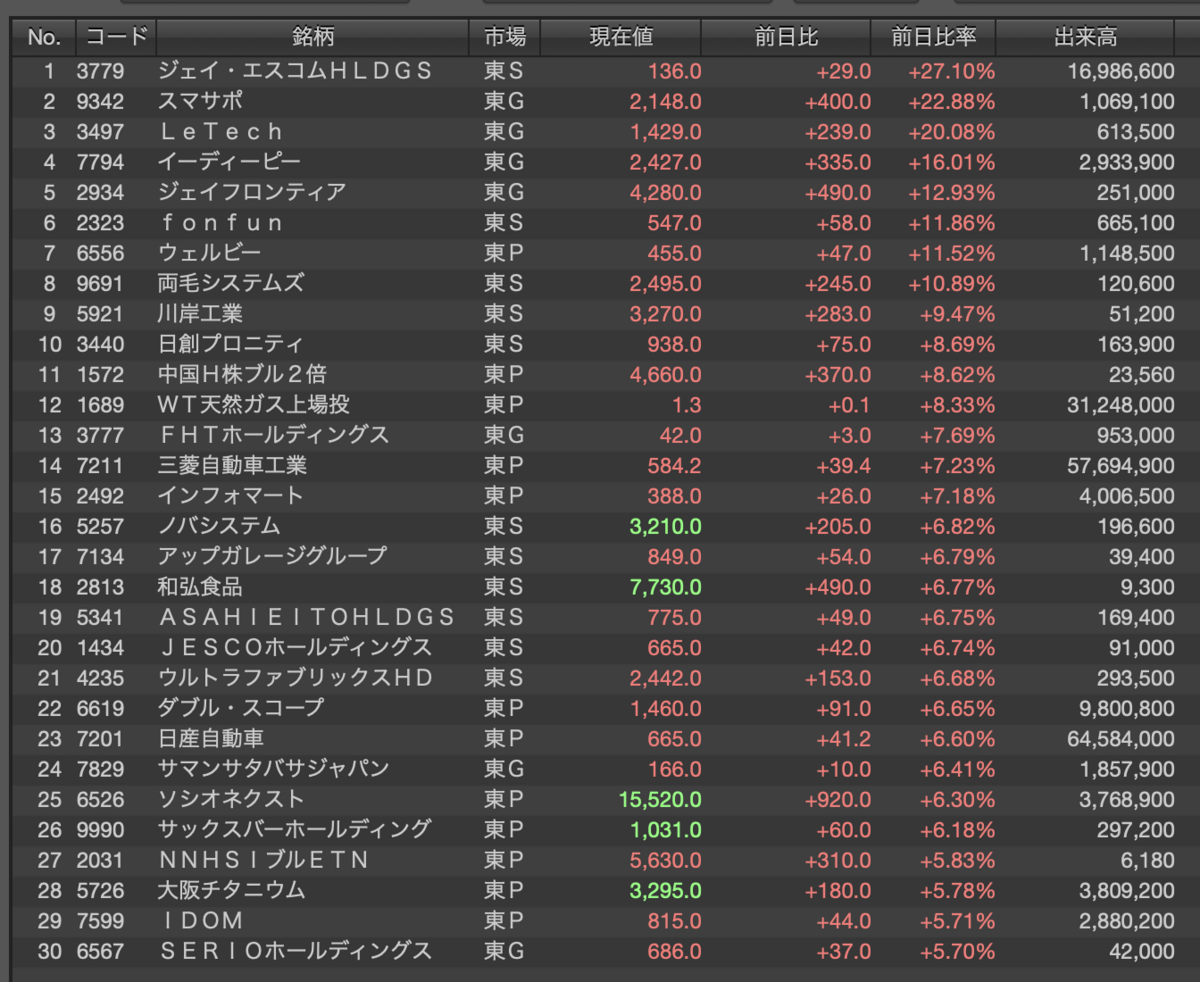
Task: Sort by the 市場 column header
Action: [505, 38]
